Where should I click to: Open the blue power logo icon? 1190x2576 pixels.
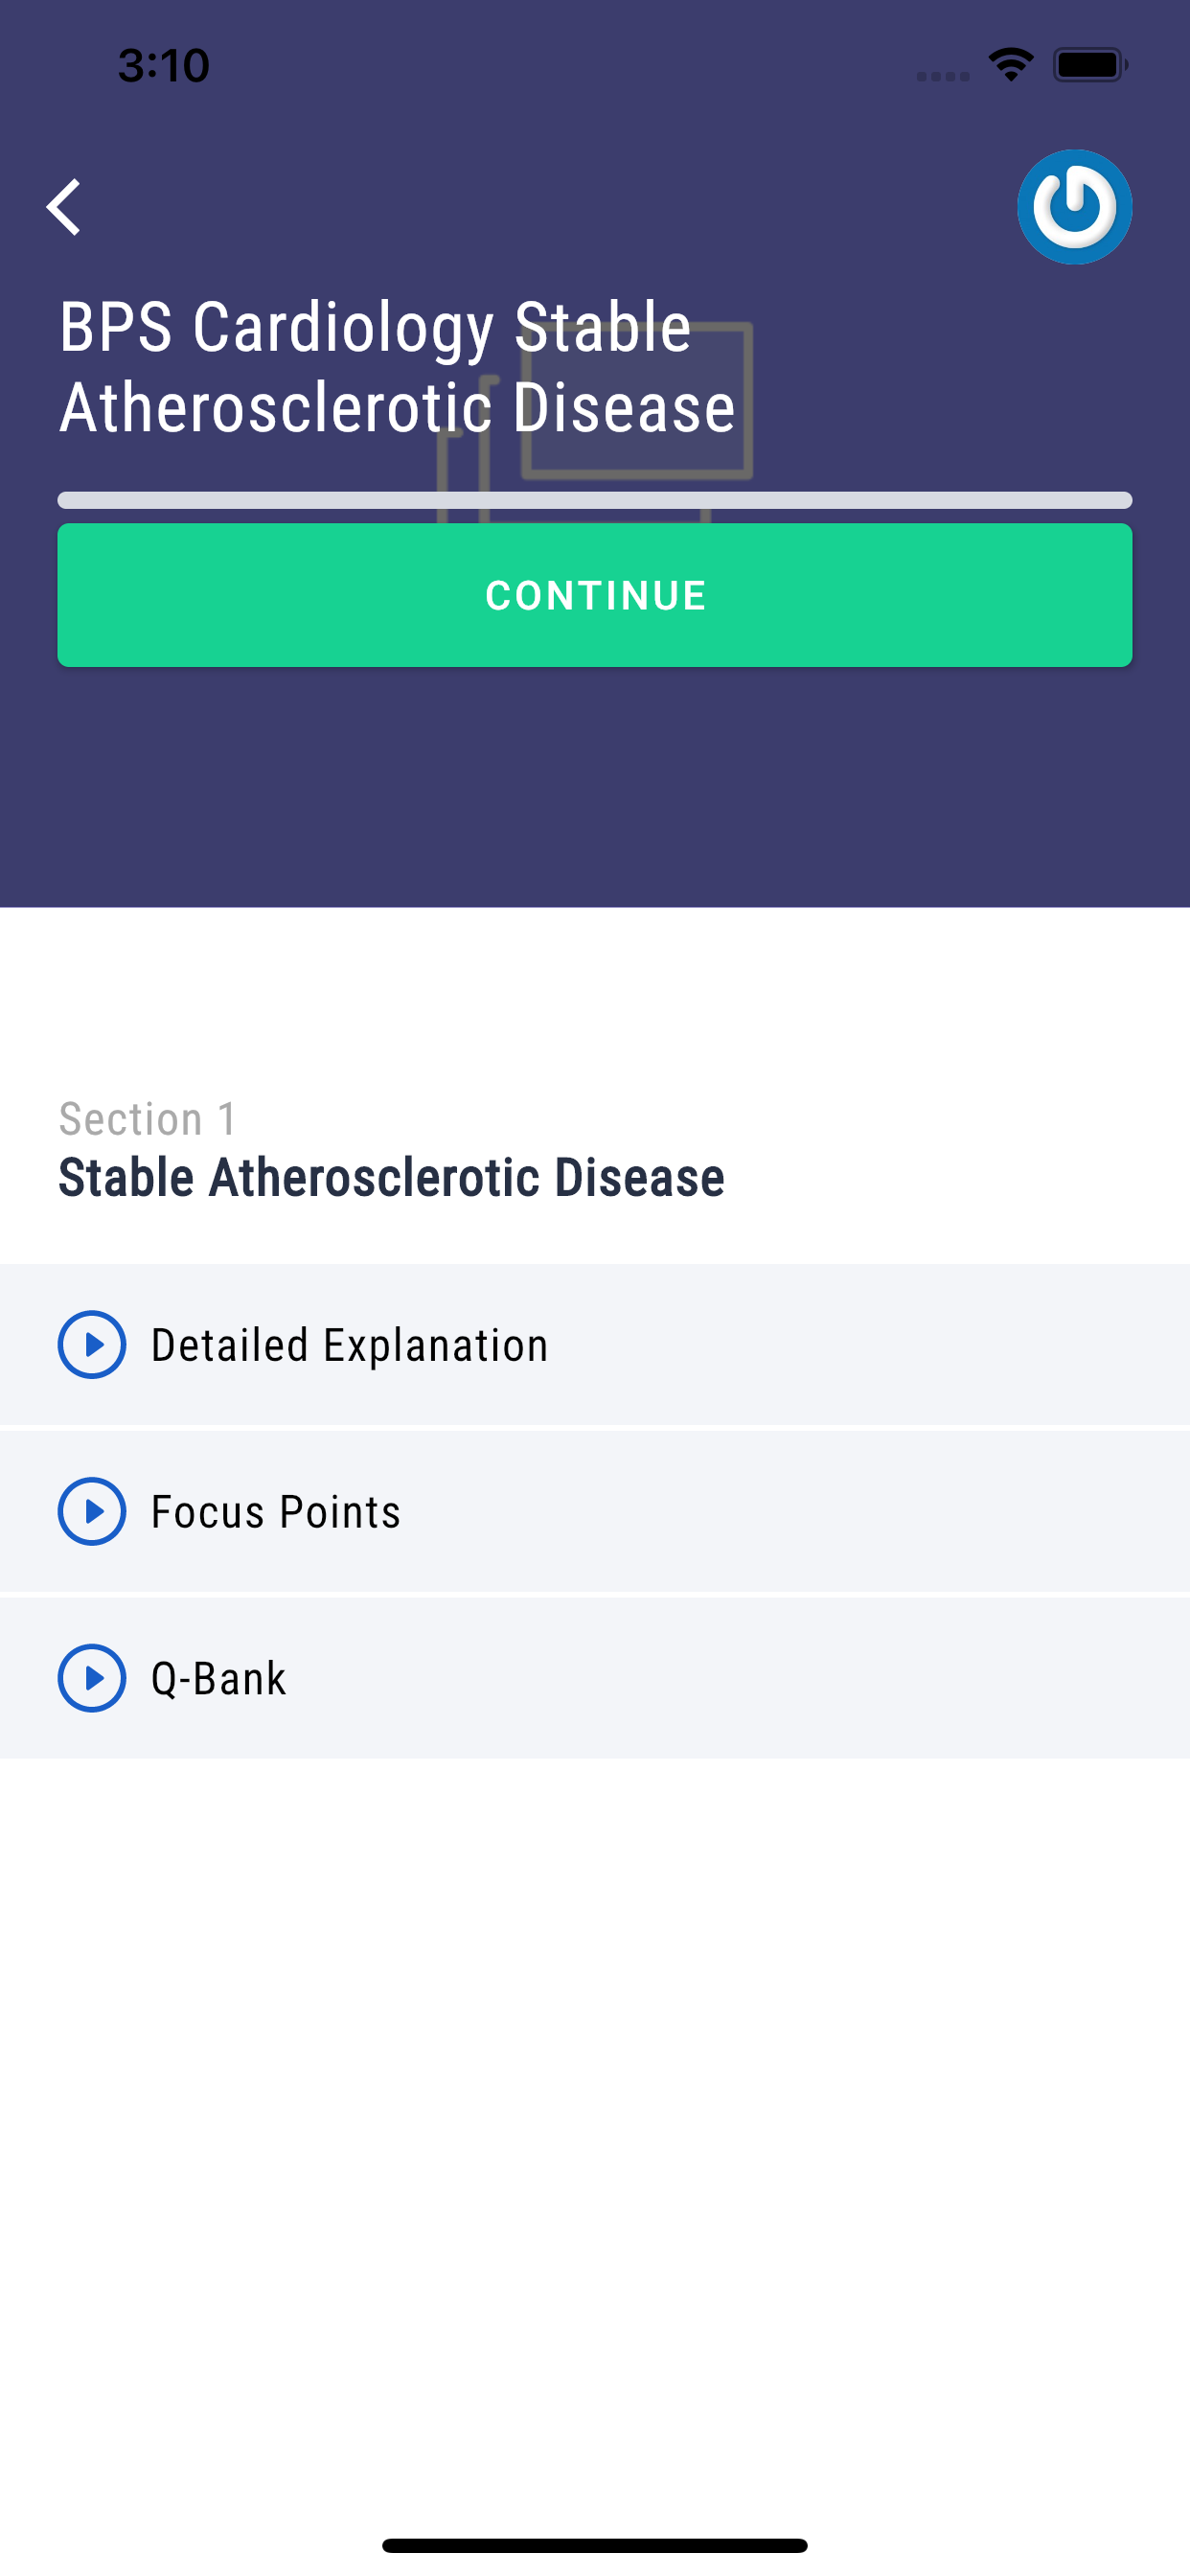[x=1074, y=207]
